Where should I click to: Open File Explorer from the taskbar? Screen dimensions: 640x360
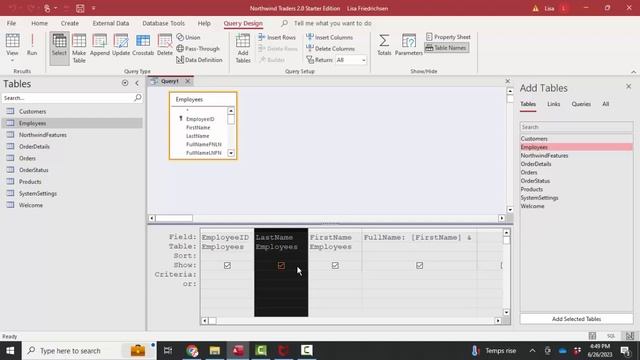tap(215, 351)
